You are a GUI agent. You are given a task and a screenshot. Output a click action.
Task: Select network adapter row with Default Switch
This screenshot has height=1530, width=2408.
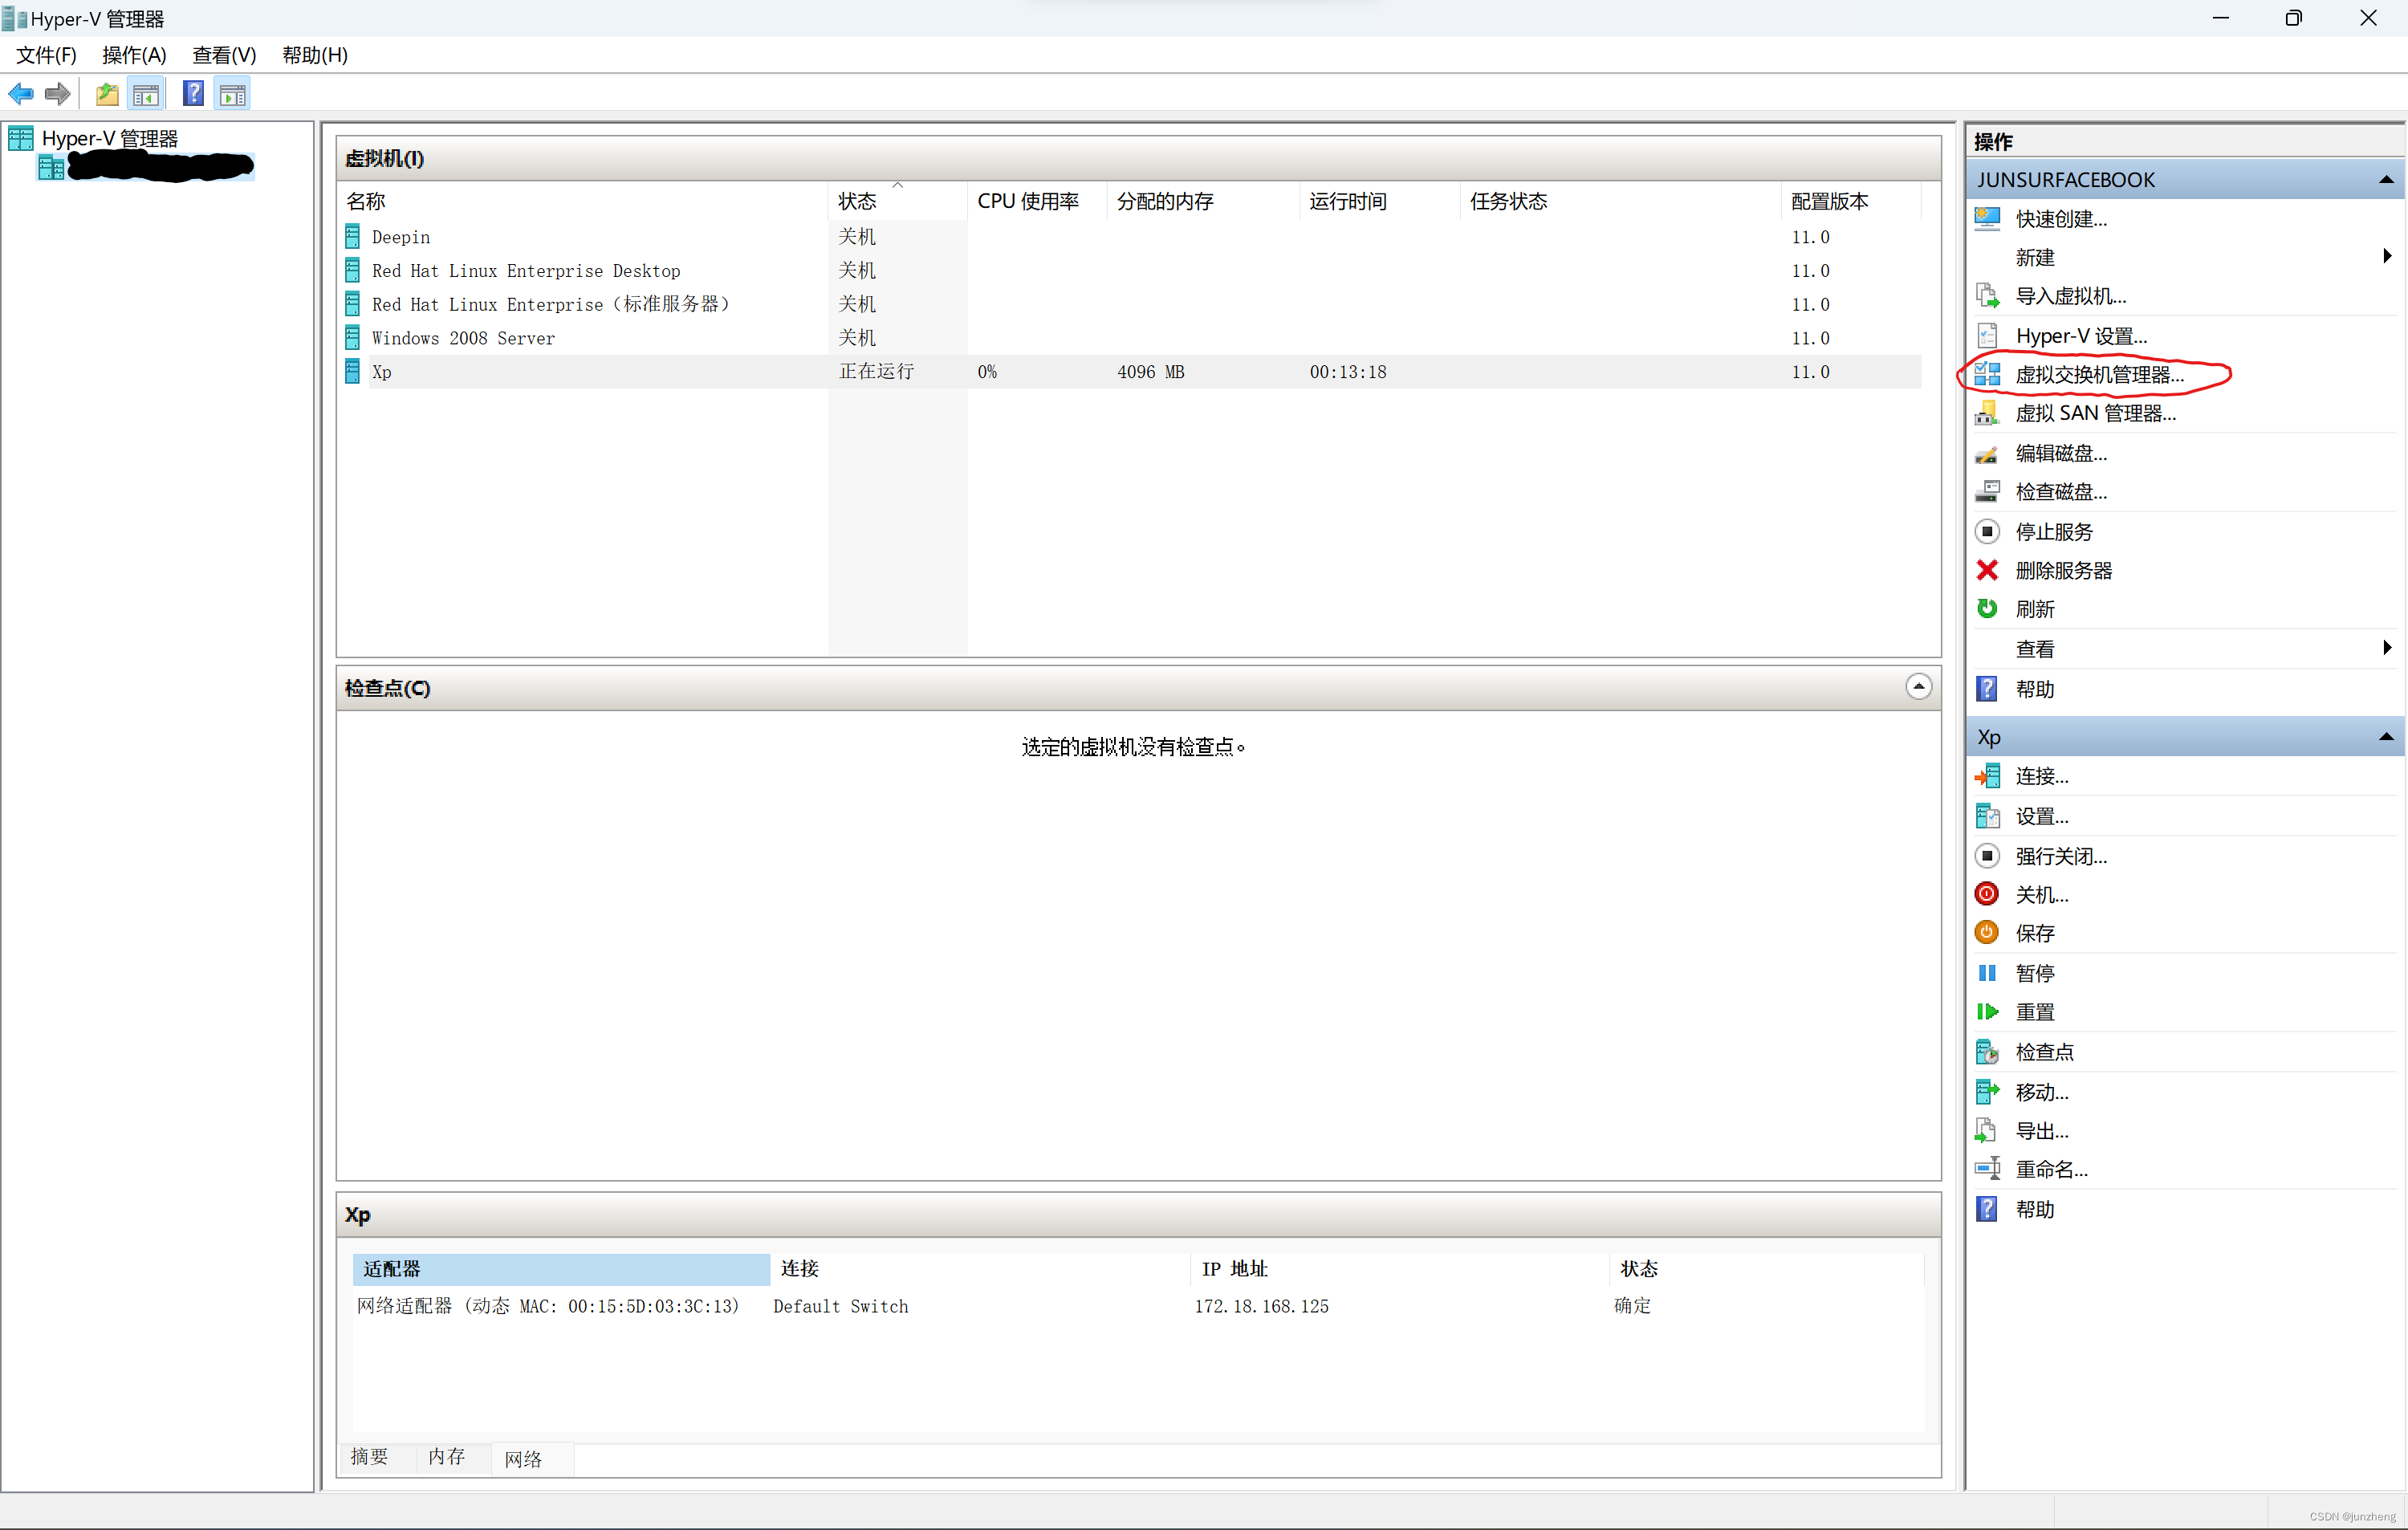click(x=1137, y=1307)
